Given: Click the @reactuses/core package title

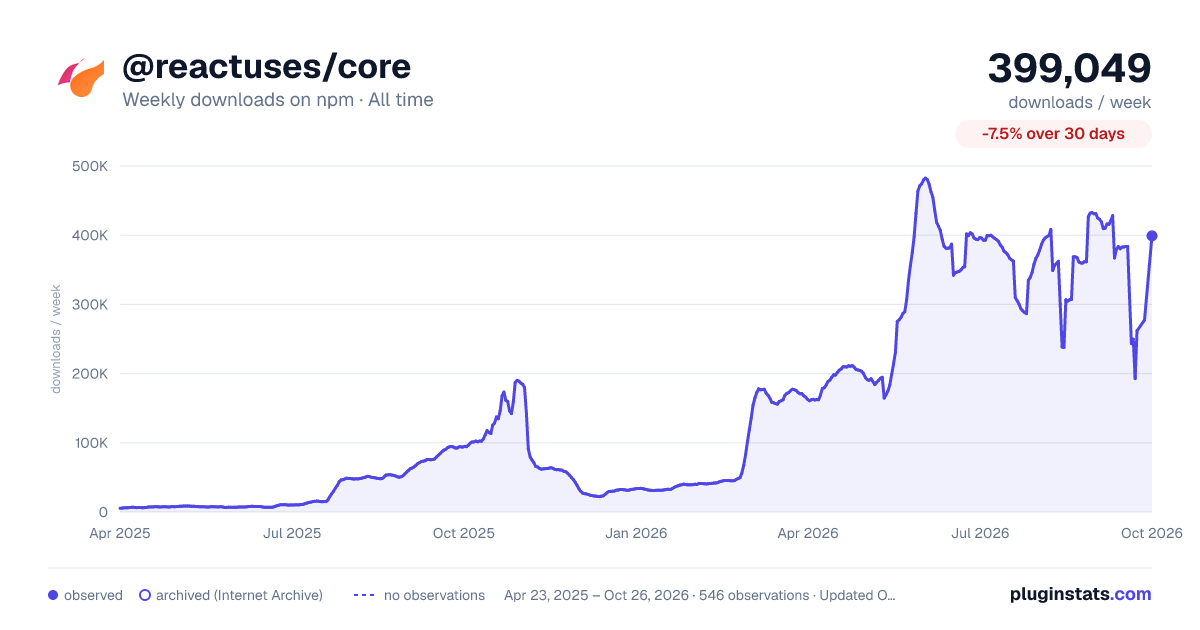Looking at the screenshot, I should tap(266, 67).
